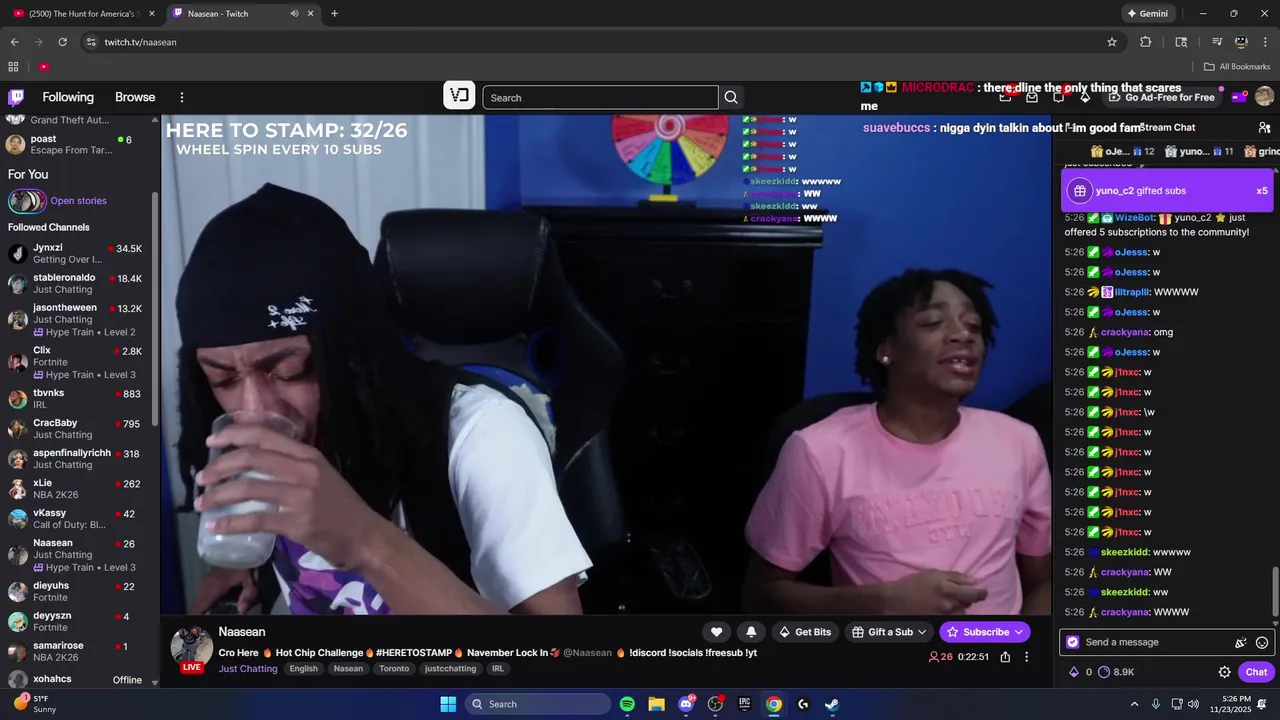Open xLie NBA 2K26 channel

pyautogui.click(x=78, y=489)
